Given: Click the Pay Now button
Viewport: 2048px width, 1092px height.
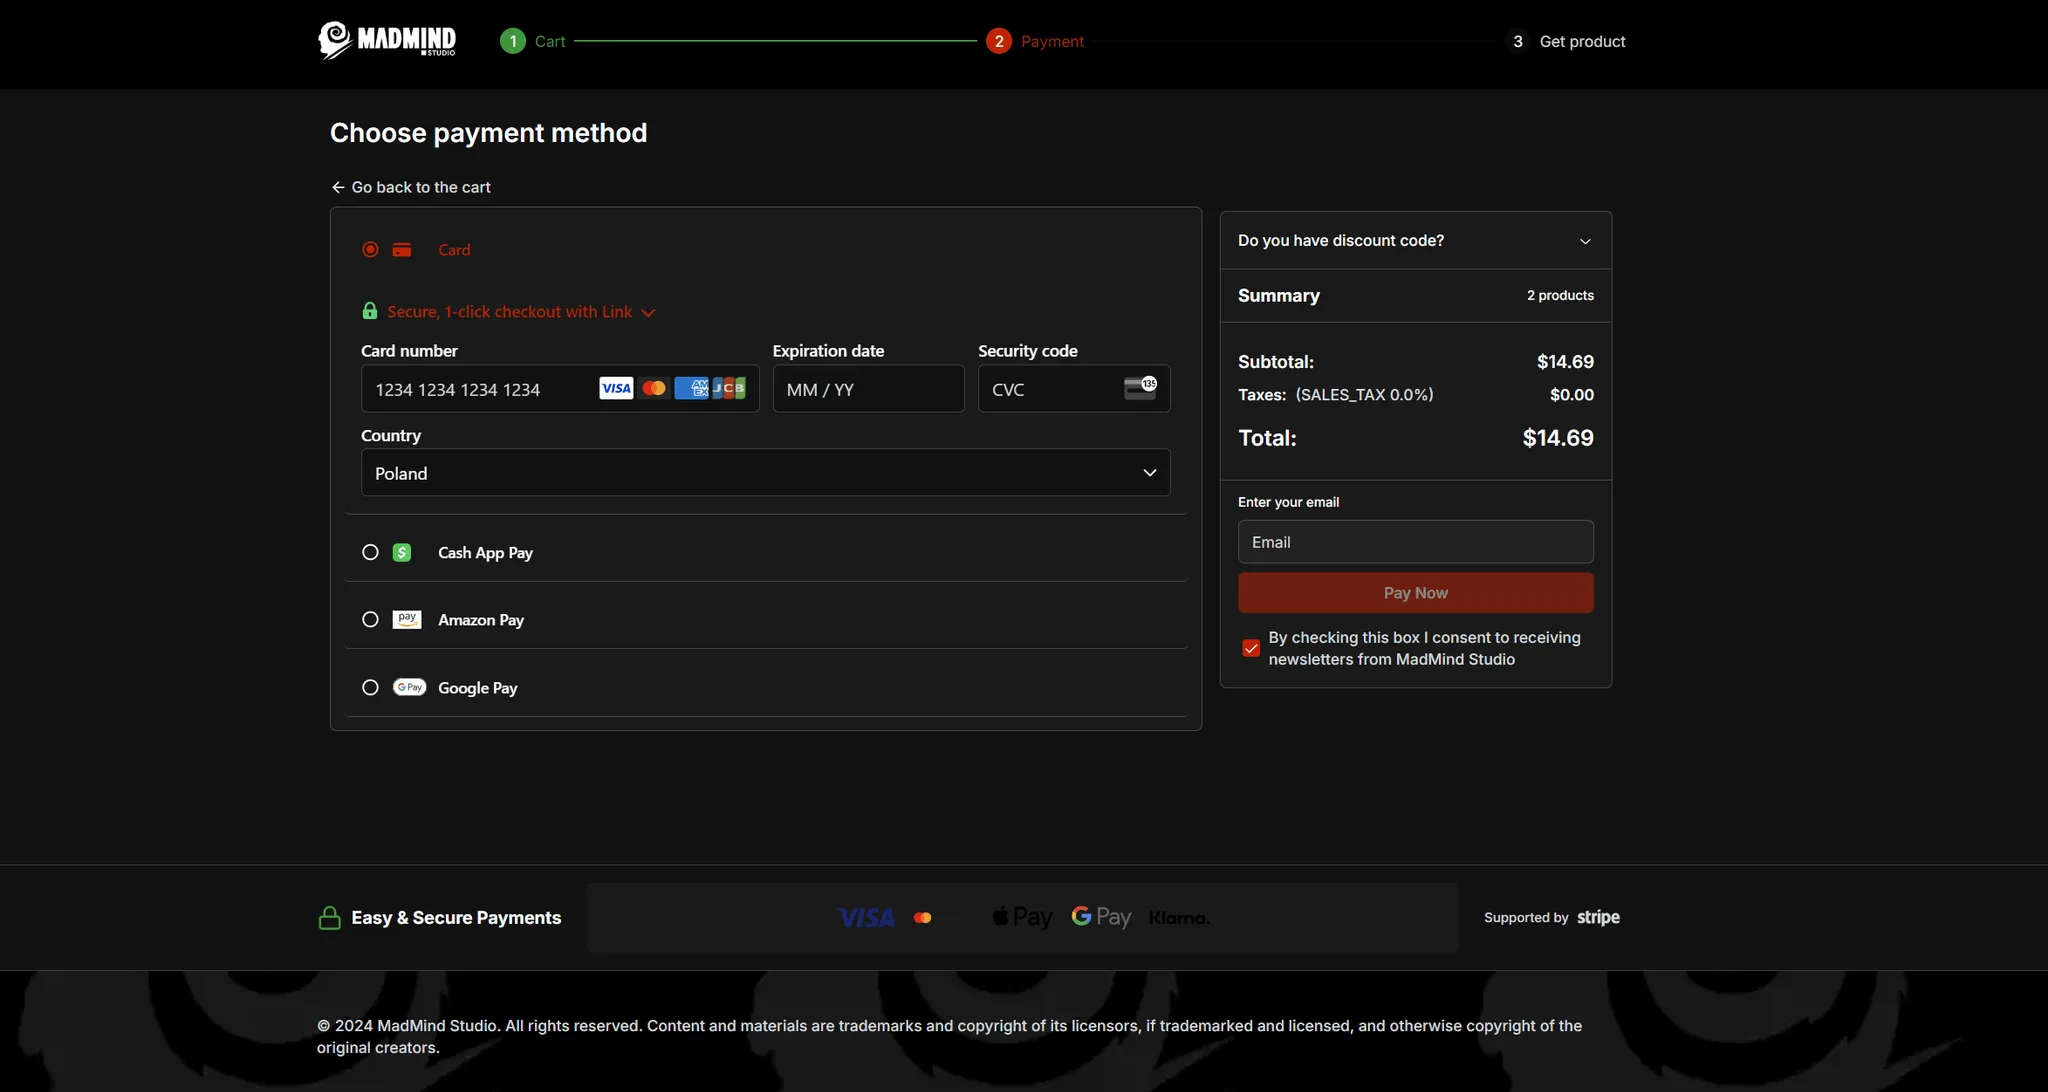Looking at the screenshot, I should click(1416, 593).
